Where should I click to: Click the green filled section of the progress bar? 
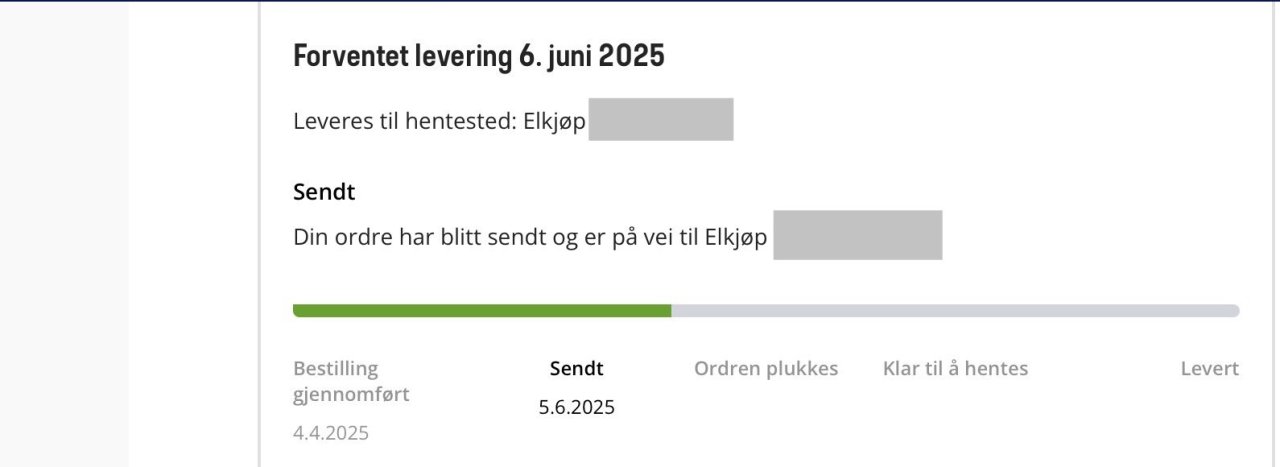480,311
